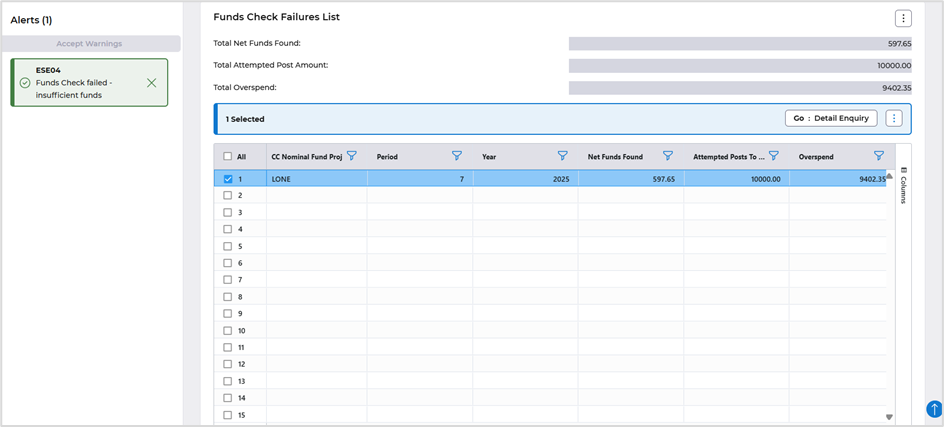This screenshot has height=427, width=944.
Task: Open filter for Attempted Posts To column
Action: (x=774, y=156)
